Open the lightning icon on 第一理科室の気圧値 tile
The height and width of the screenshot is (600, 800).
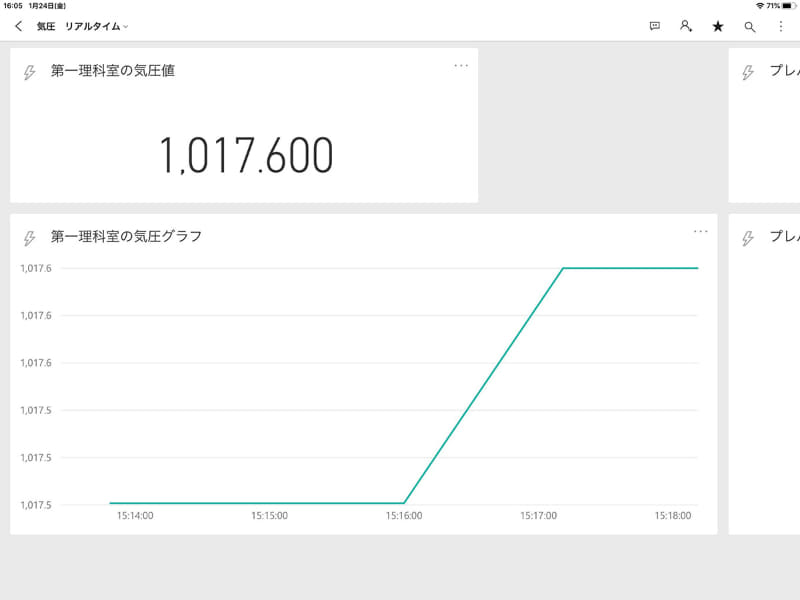(29, 68)
